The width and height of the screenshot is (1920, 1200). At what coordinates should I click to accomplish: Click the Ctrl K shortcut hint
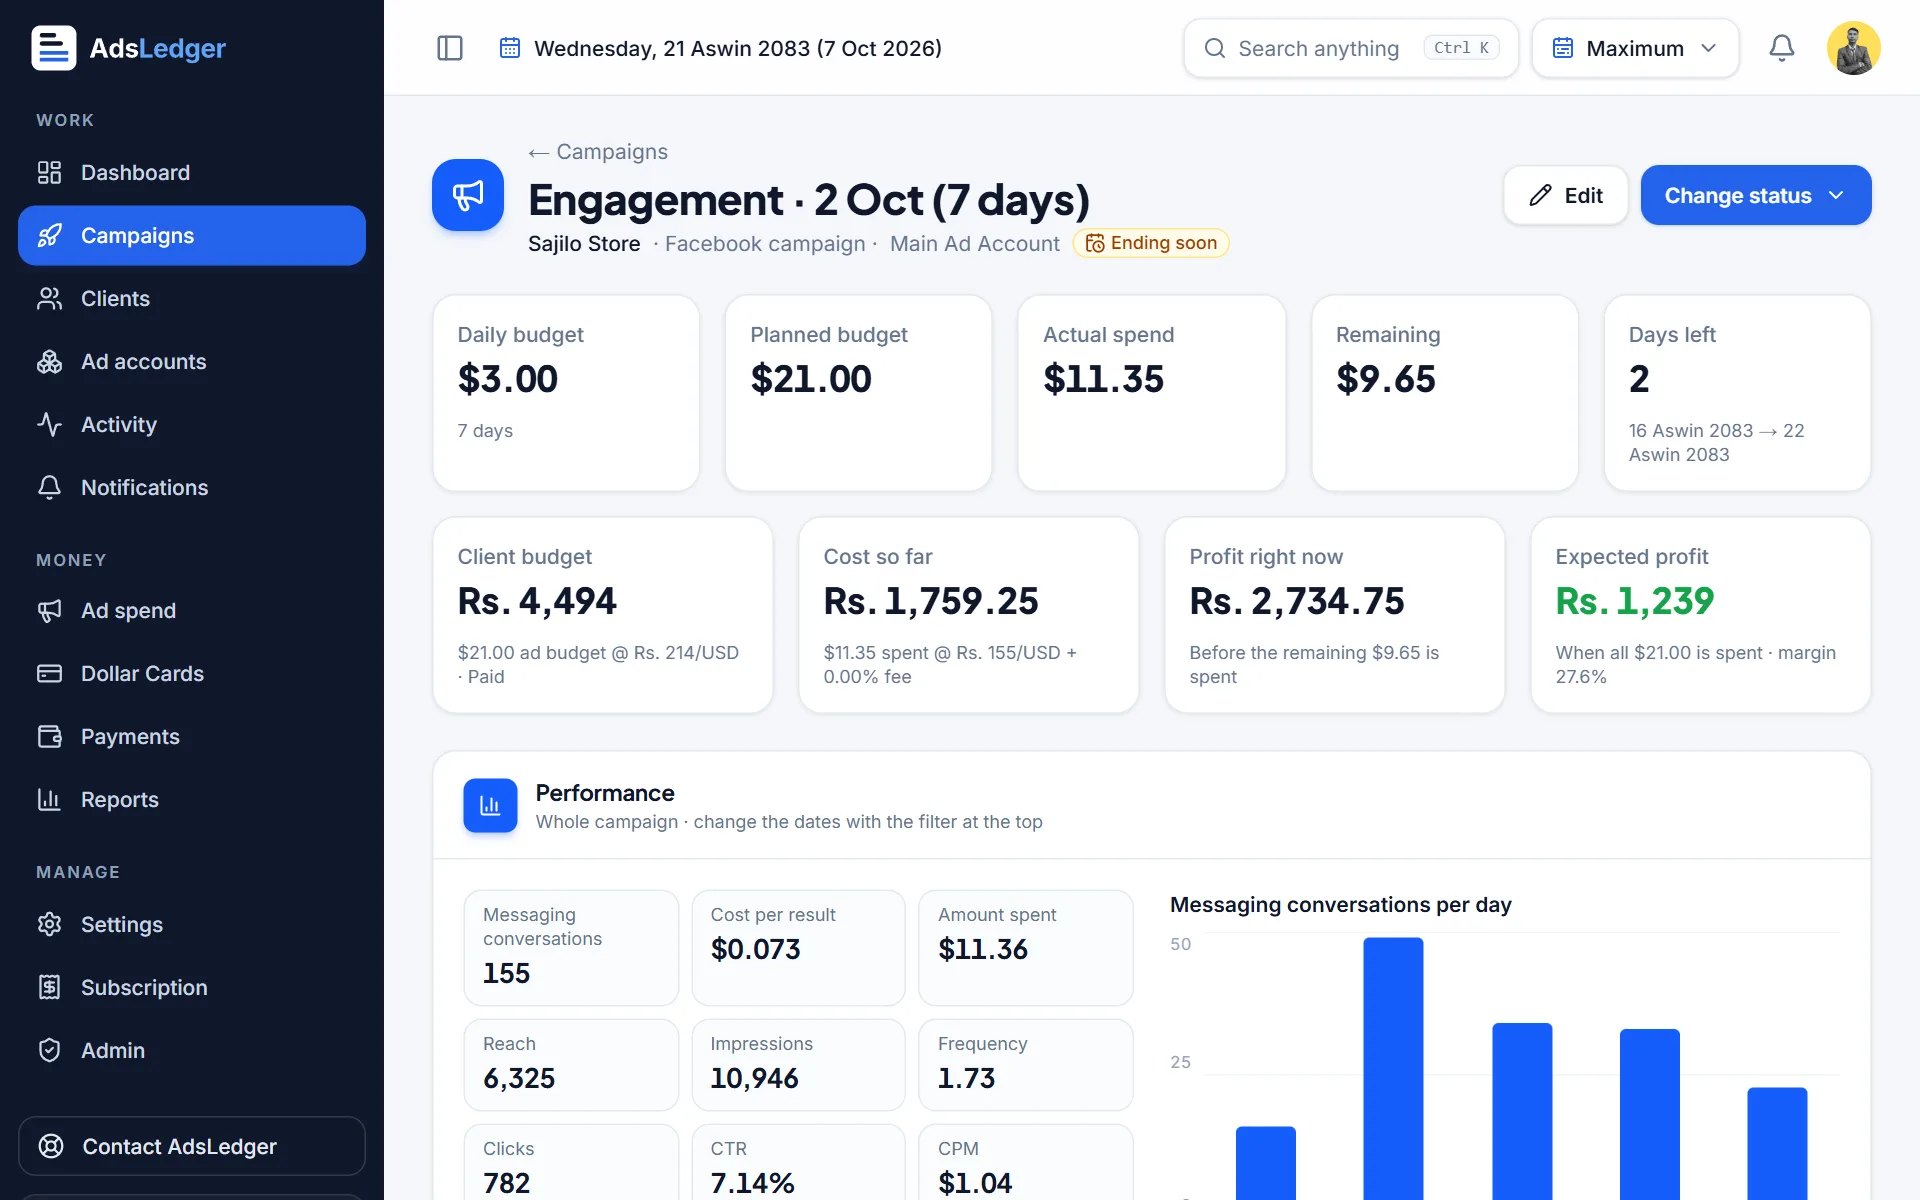[1461, 48]
